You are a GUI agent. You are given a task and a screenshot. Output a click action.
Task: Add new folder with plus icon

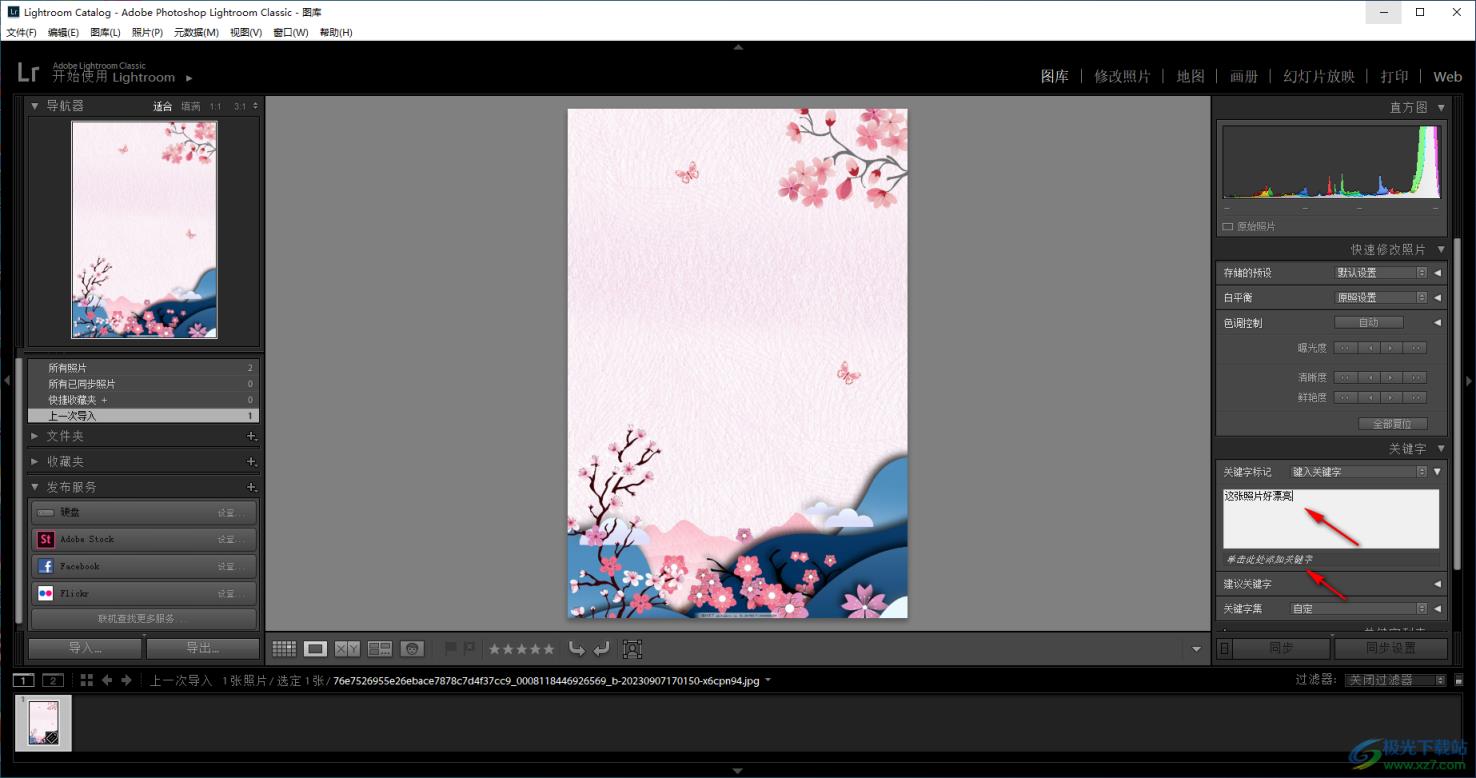(x=252, y=436)
